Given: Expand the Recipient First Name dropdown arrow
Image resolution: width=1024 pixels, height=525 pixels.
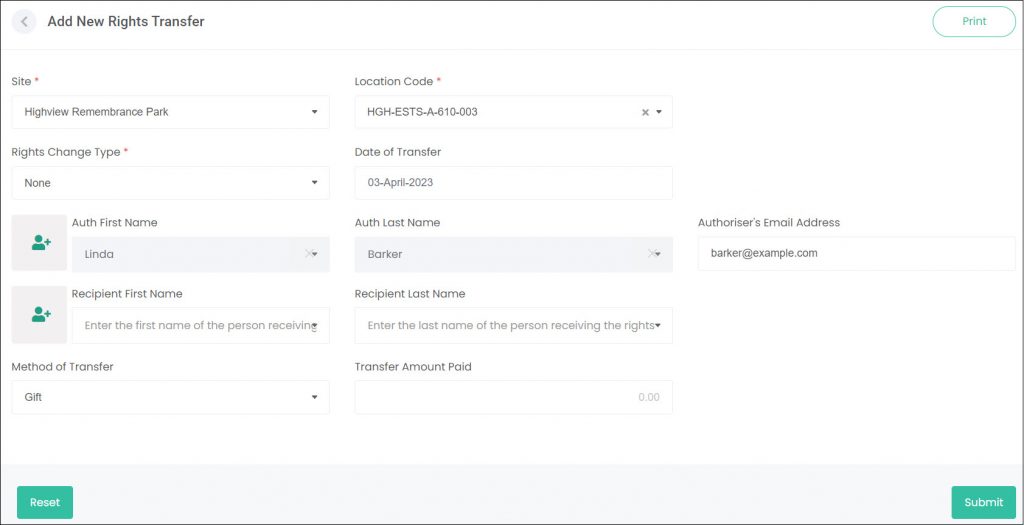Looking at the screenshot, I should [x=315, y=325].
